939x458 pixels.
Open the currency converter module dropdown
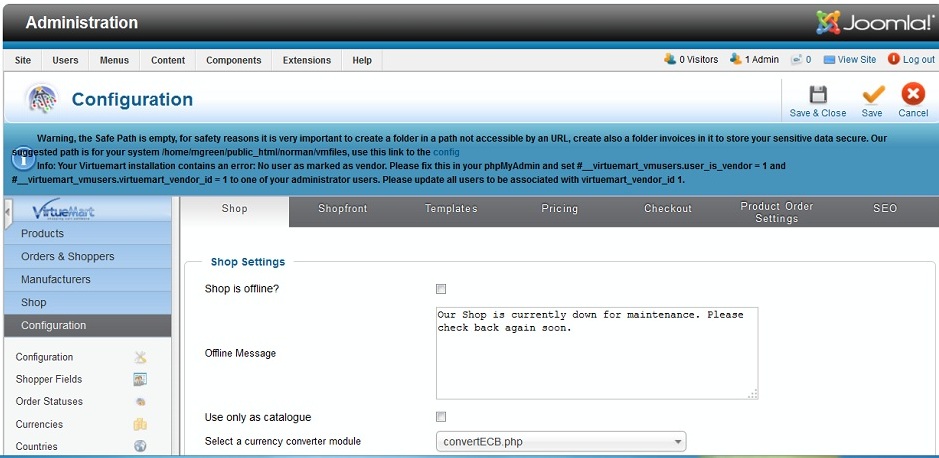pos(561,441)
